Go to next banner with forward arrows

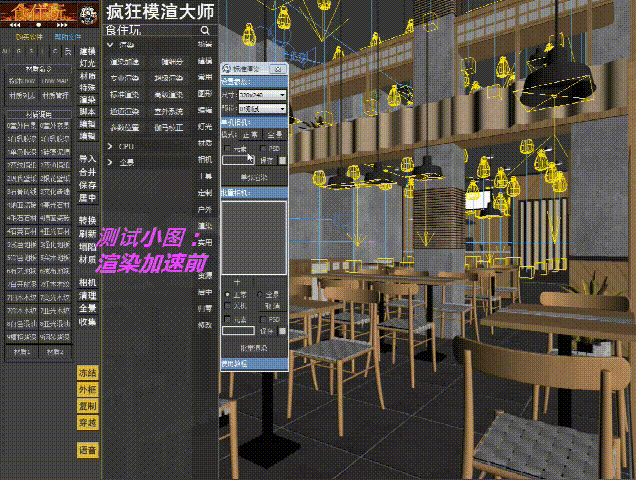(x=62, y=25)
